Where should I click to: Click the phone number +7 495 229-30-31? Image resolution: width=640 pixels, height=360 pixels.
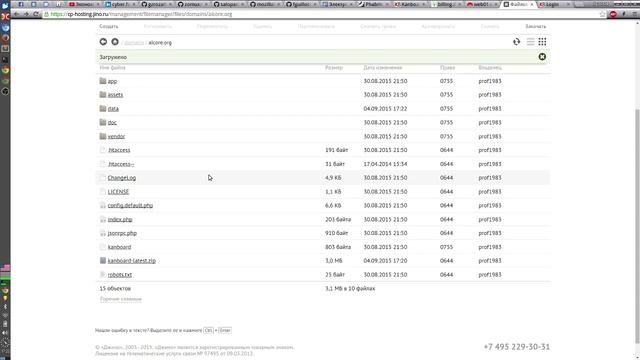[517, 347]
